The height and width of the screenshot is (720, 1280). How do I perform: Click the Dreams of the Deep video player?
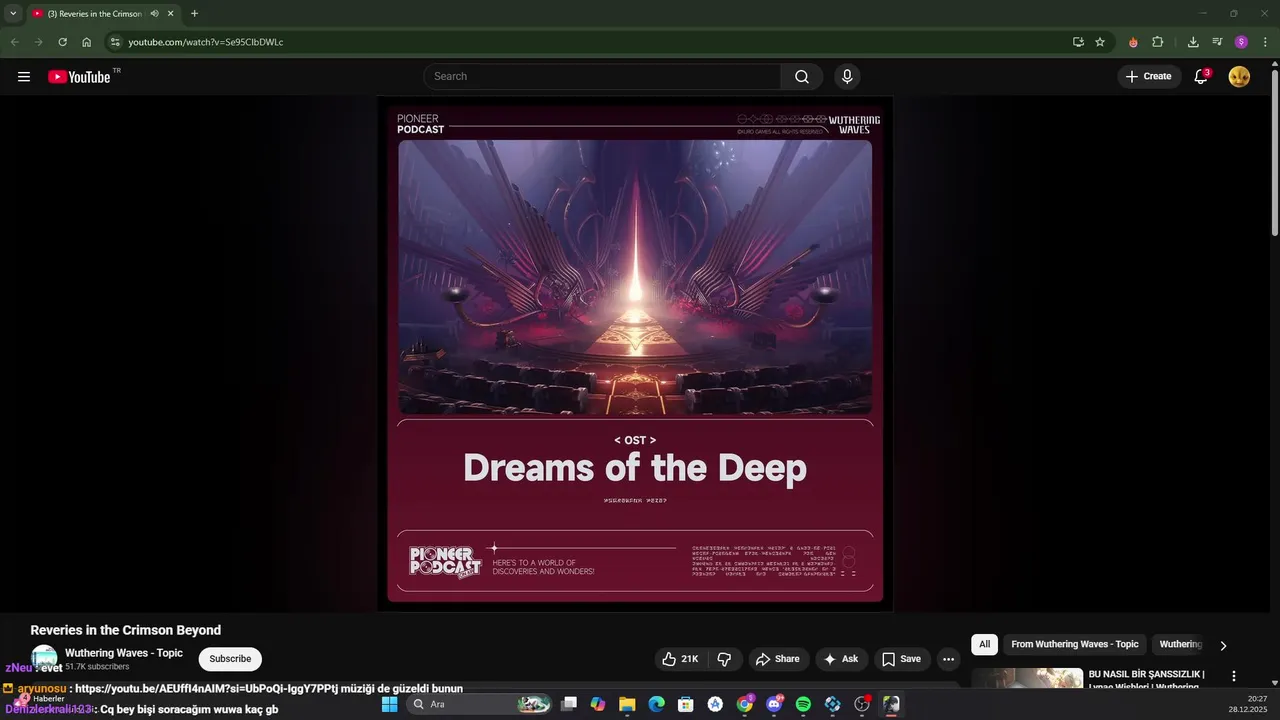635,354
